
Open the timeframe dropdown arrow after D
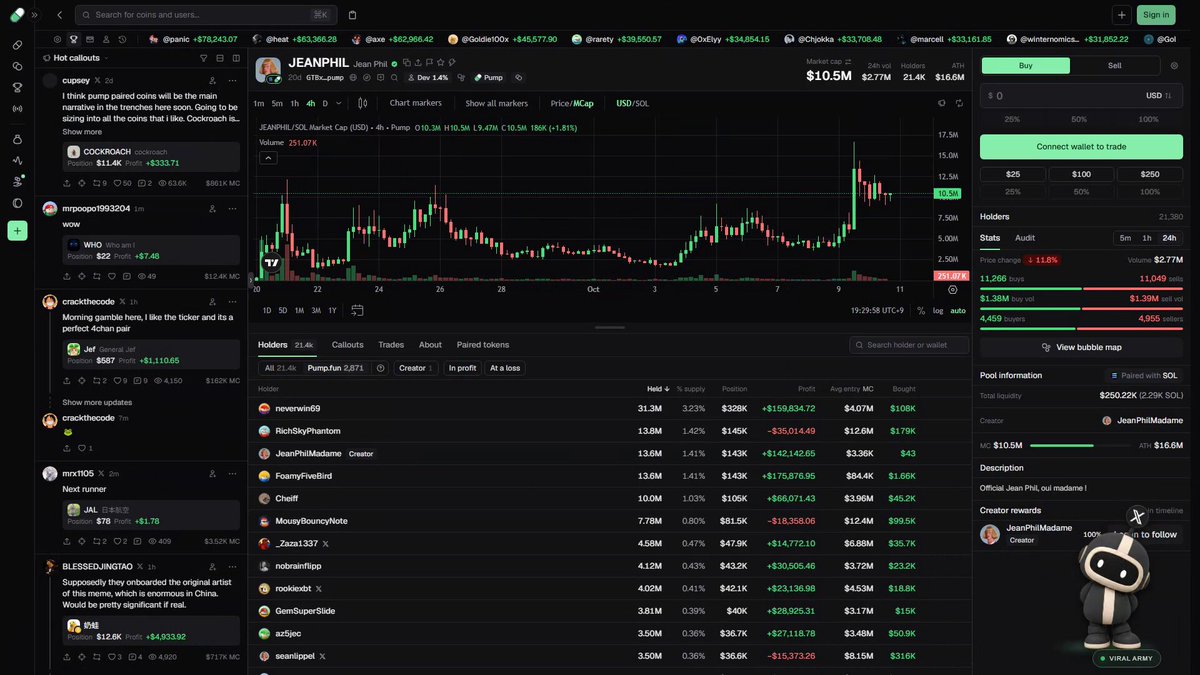[338, 103]
